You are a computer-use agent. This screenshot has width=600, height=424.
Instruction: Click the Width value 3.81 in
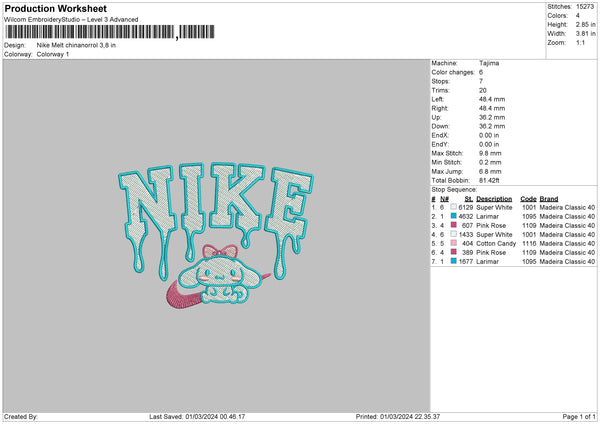(586, 34)
